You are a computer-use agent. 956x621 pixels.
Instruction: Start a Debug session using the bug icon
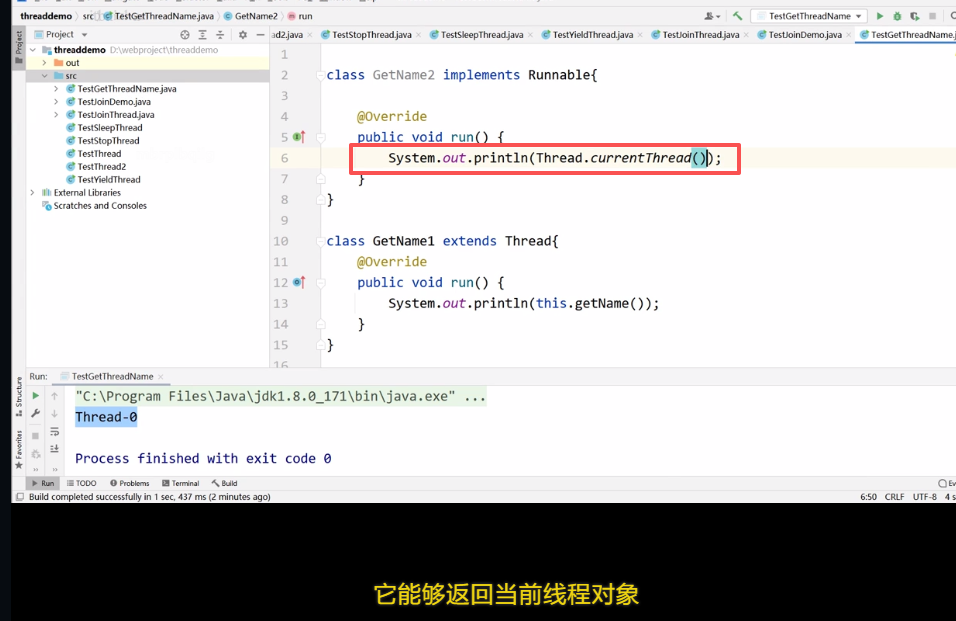tap(898, 16)
